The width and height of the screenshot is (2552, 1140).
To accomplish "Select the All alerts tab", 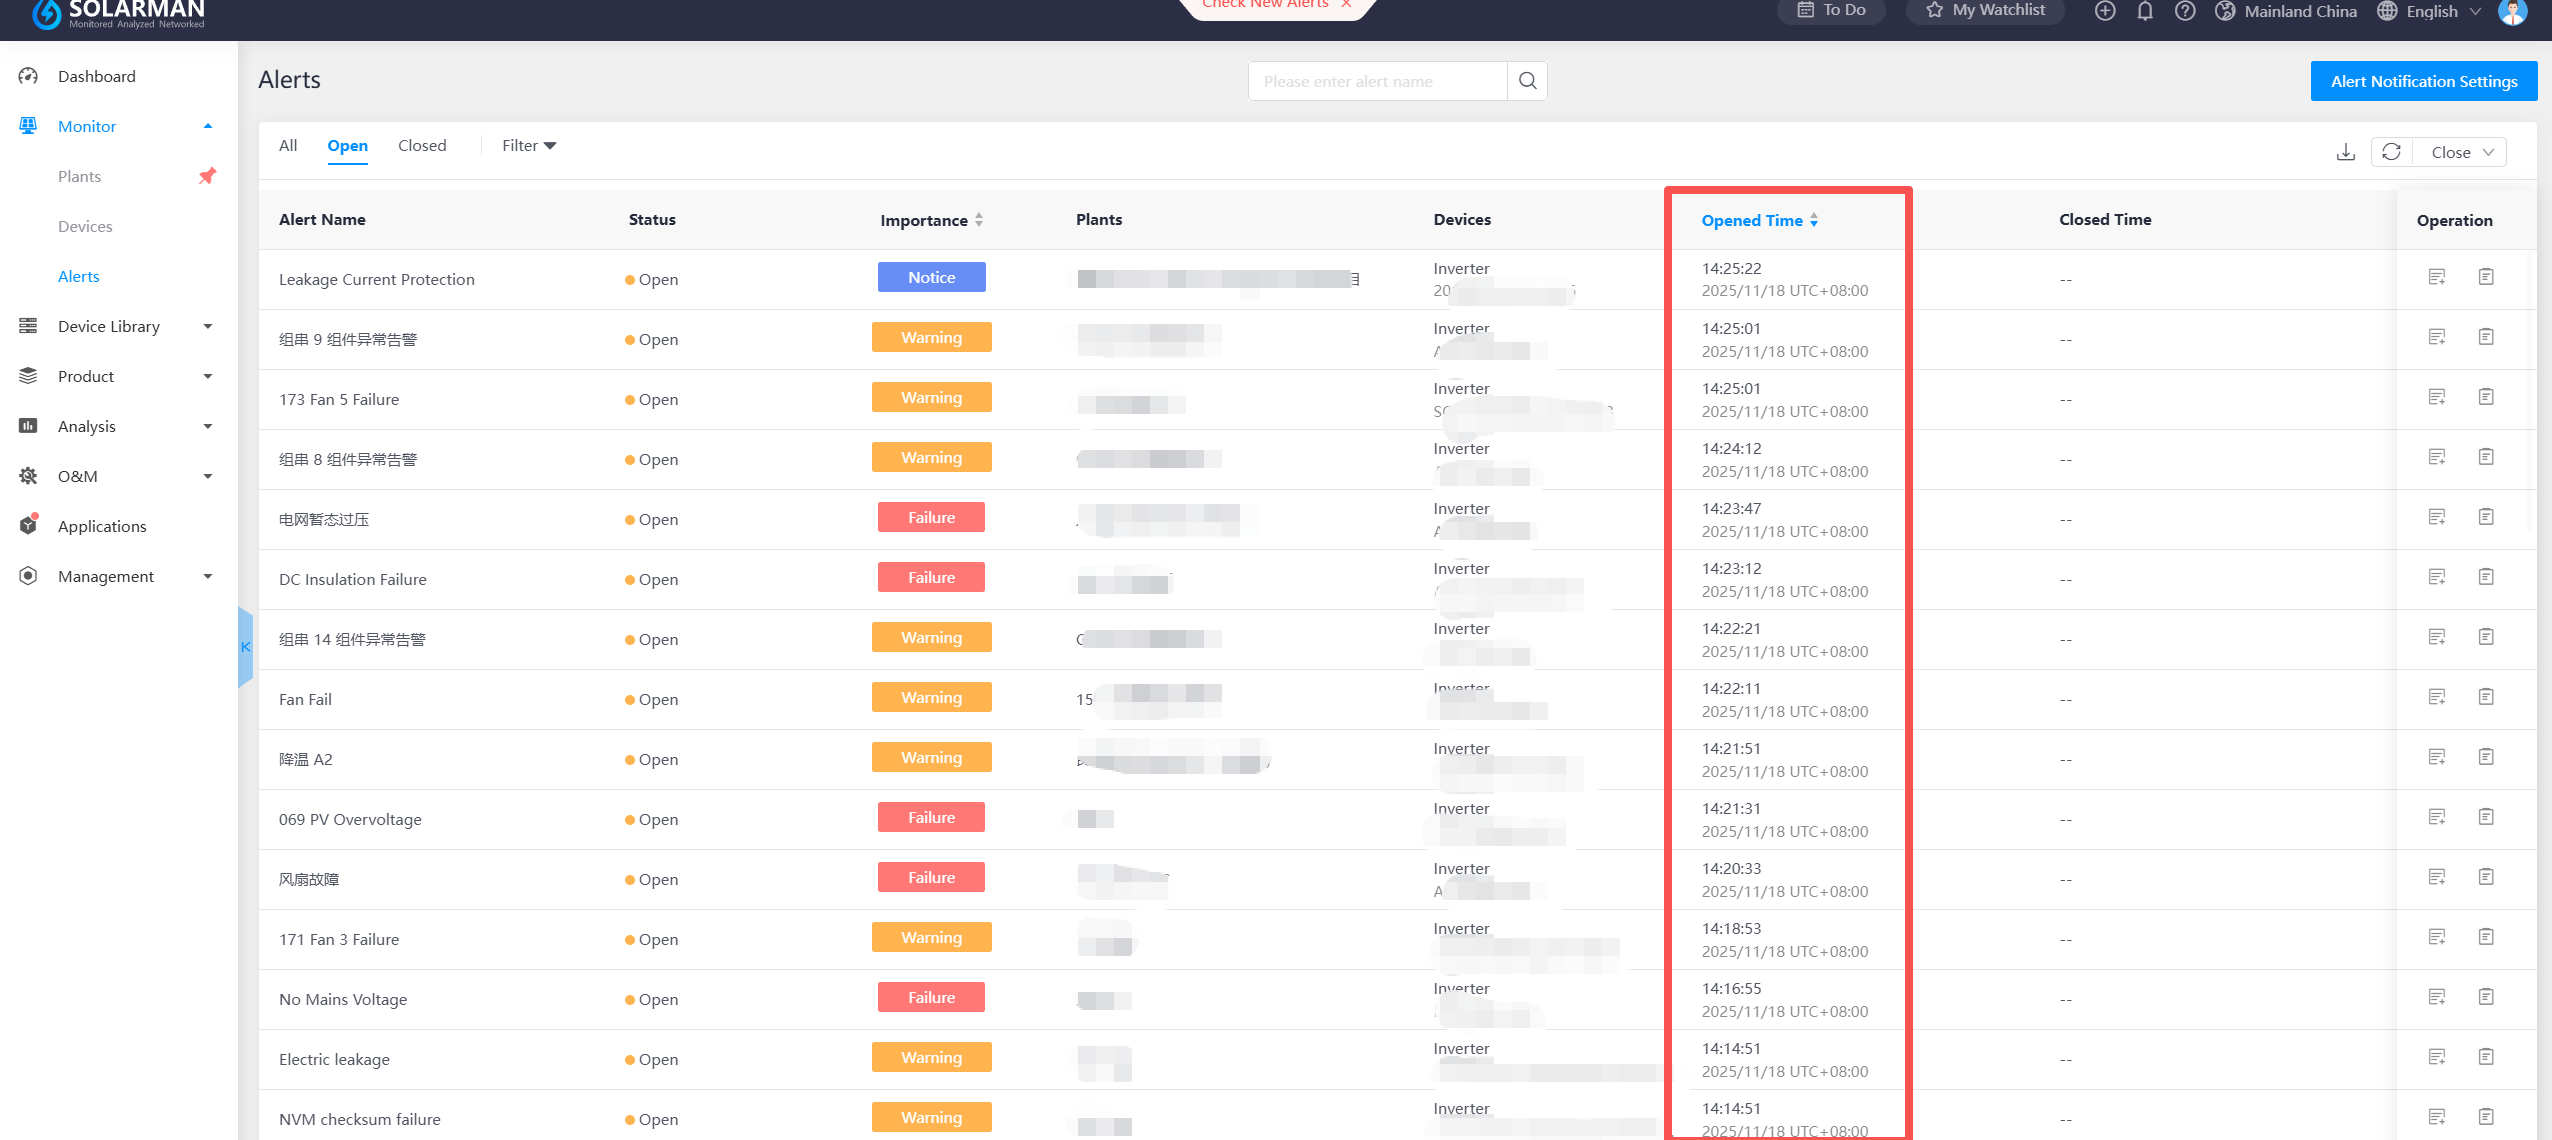I will pos(288,146).
